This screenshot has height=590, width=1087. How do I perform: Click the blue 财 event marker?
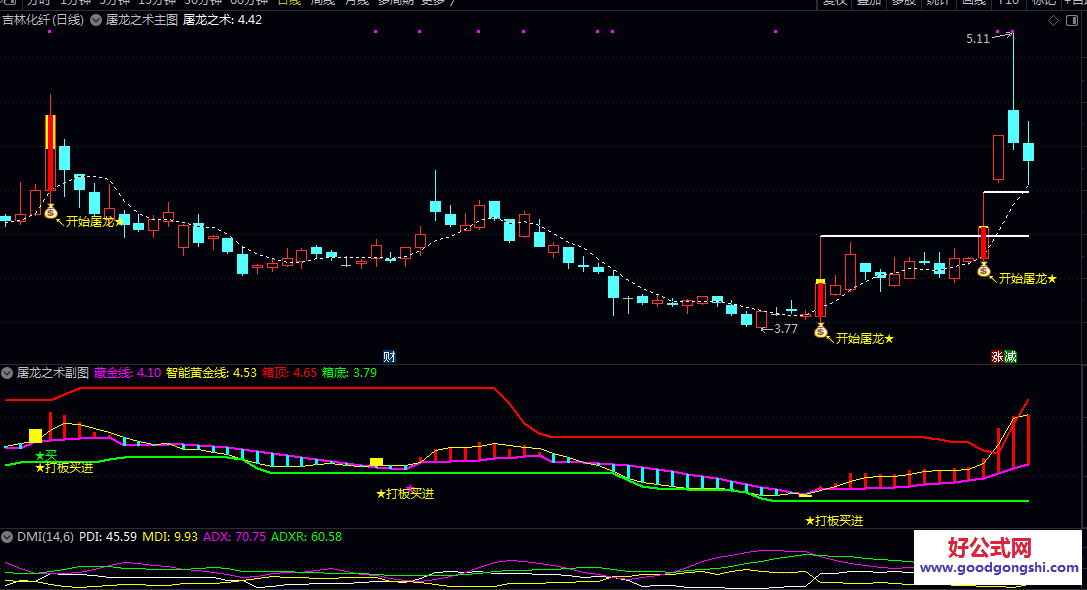point(389,356)
